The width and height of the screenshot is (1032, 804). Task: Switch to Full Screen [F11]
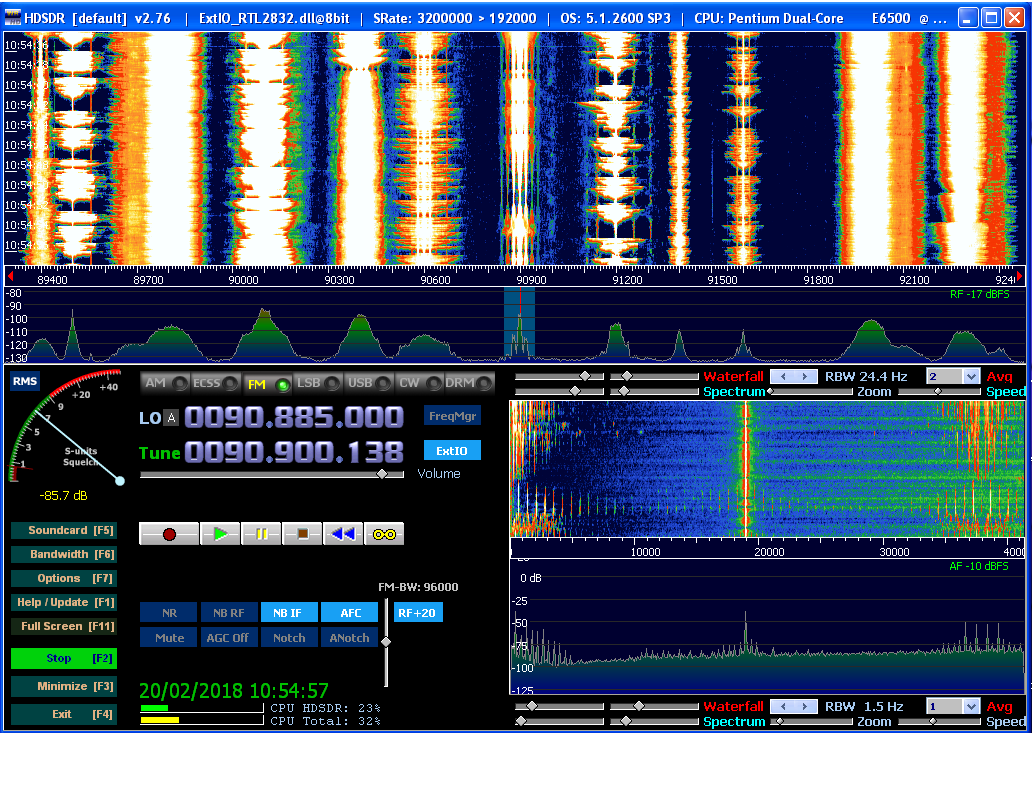click(64, 626)
